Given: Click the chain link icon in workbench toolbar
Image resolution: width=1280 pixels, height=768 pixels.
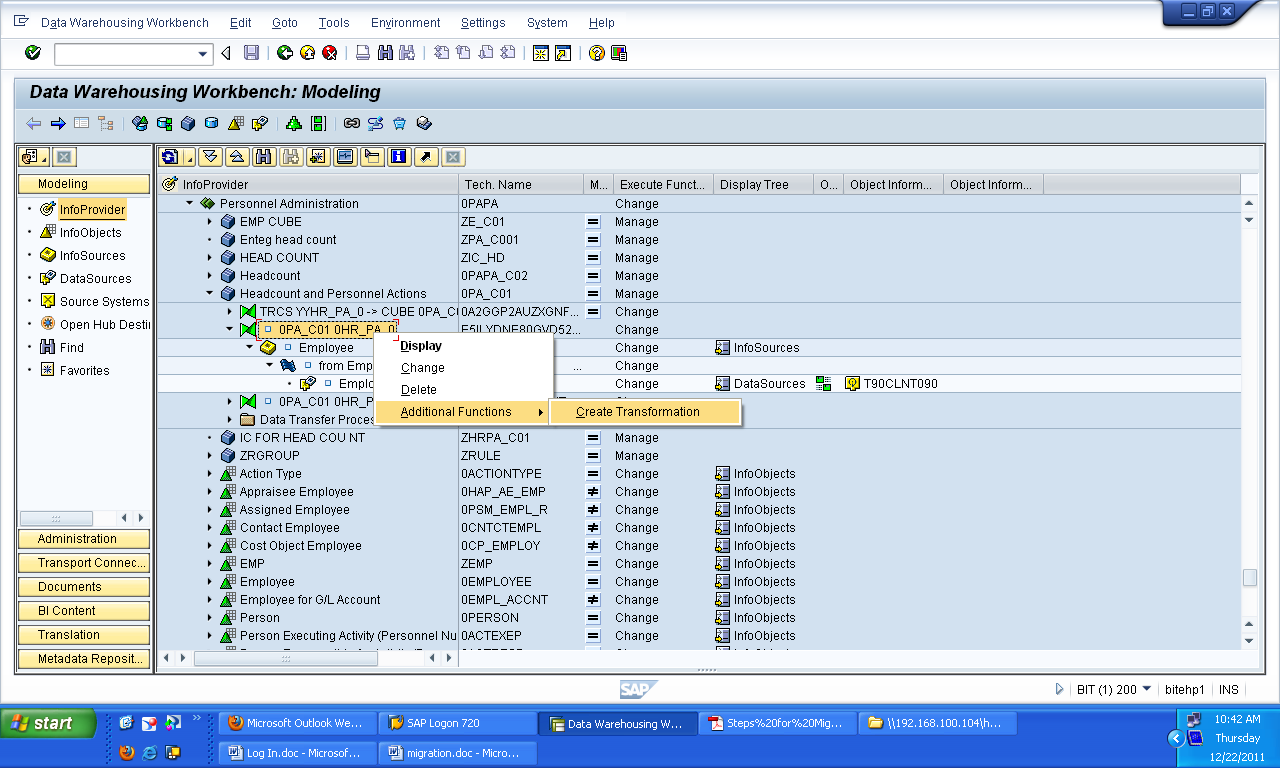Looking at the screenshot, I should (351, 124).
